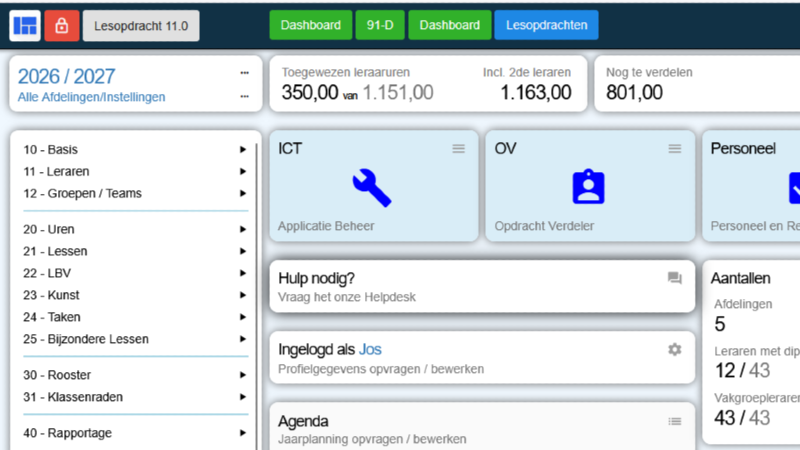Open the hamburger menu on the ICT card
This screenshot has height=450, width=800.
(458, 148)
